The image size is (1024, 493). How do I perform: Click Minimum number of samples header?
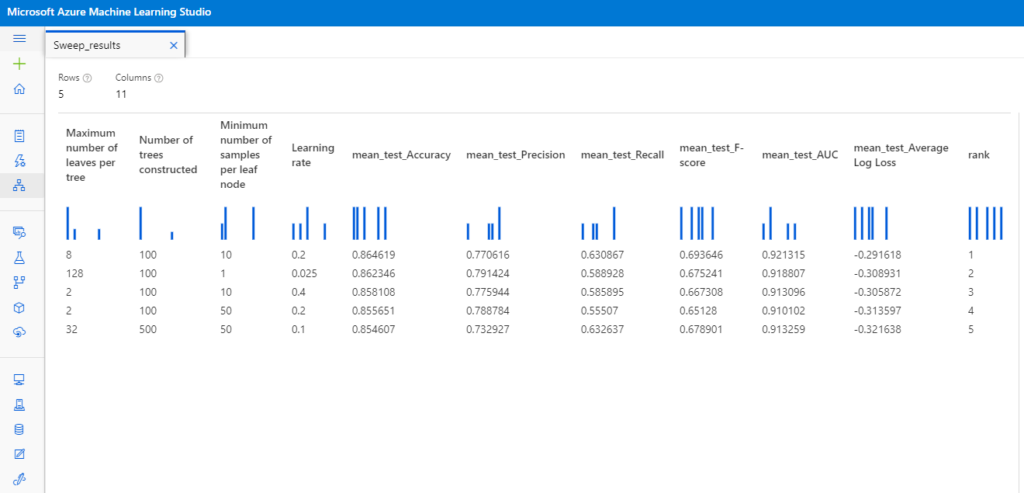click(x=246, y=155)
